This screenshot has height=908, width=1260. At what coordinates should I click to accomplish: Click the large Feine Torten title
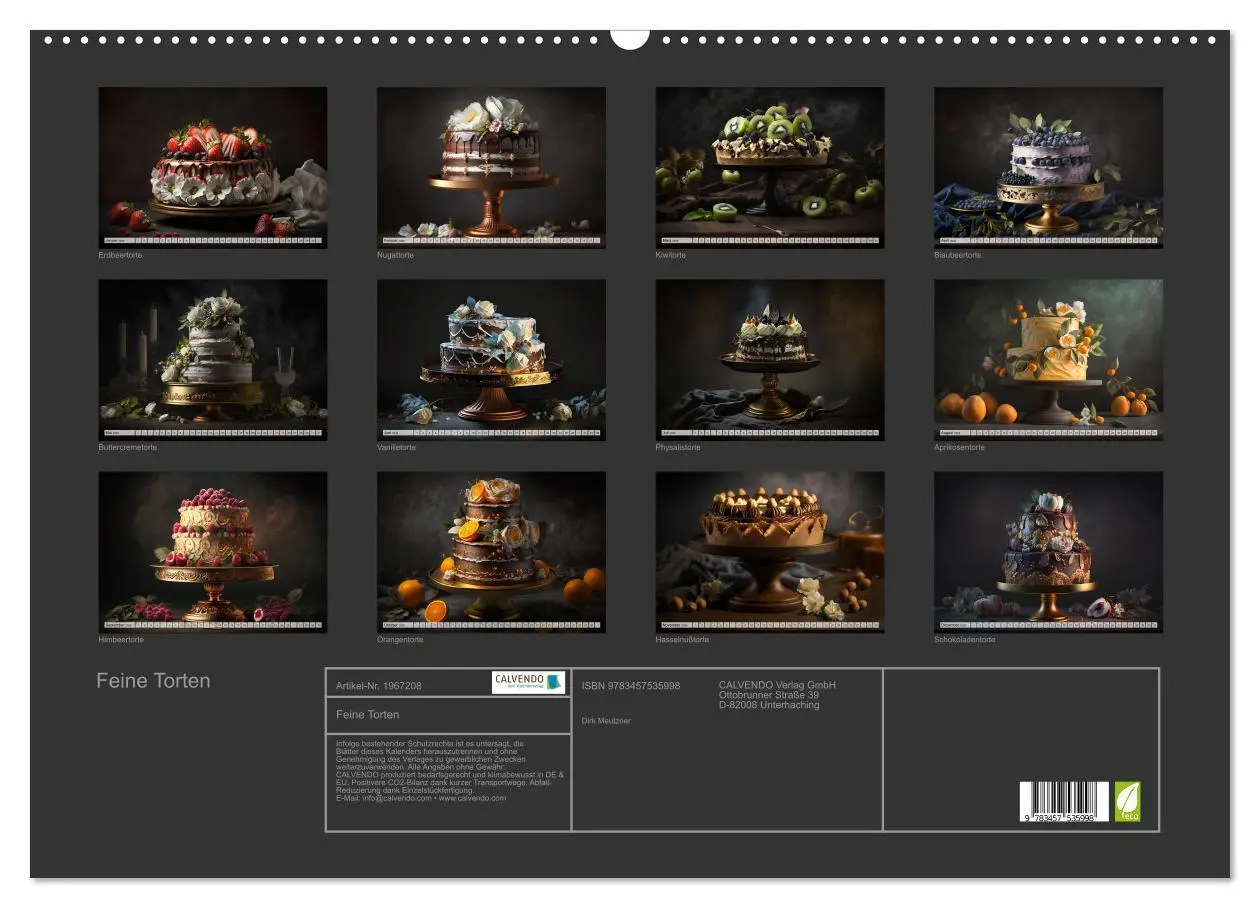[x=153, y=681]
